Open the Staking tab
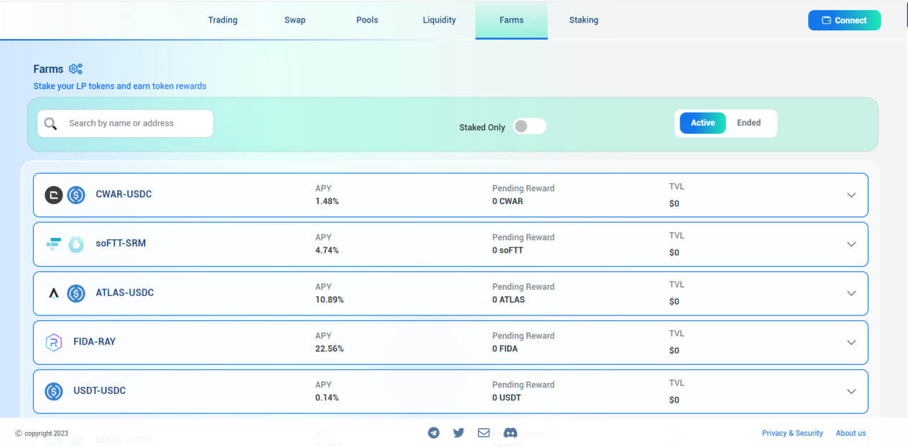 click(x=583, y=20)
